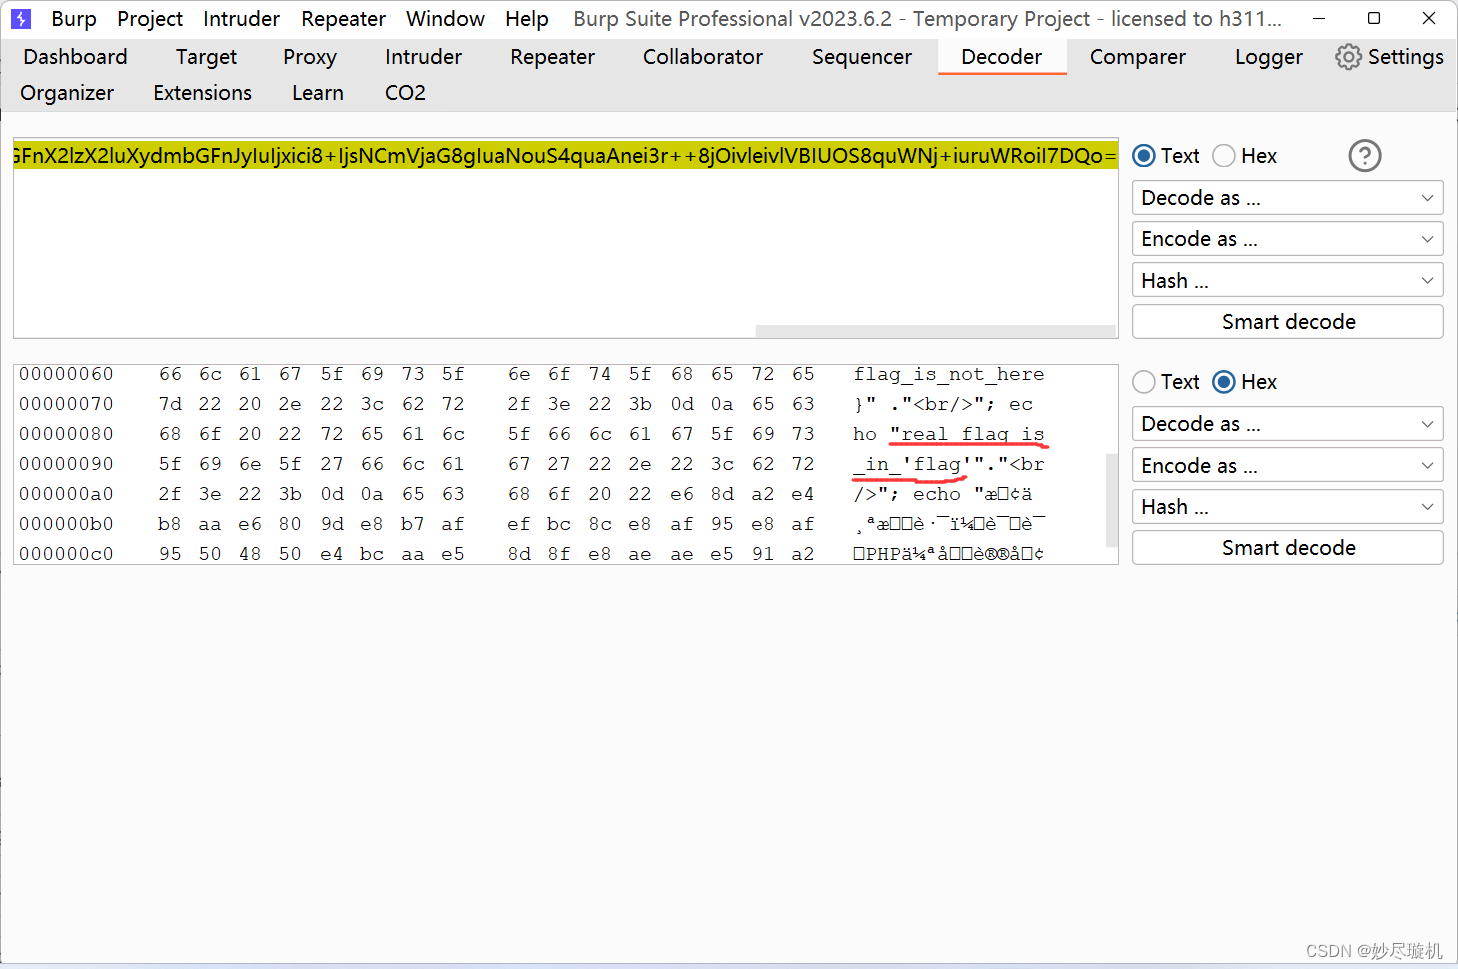Open the Window menu
The width and height of the screenshot is (1458, 969).
[x=444, y=18]
